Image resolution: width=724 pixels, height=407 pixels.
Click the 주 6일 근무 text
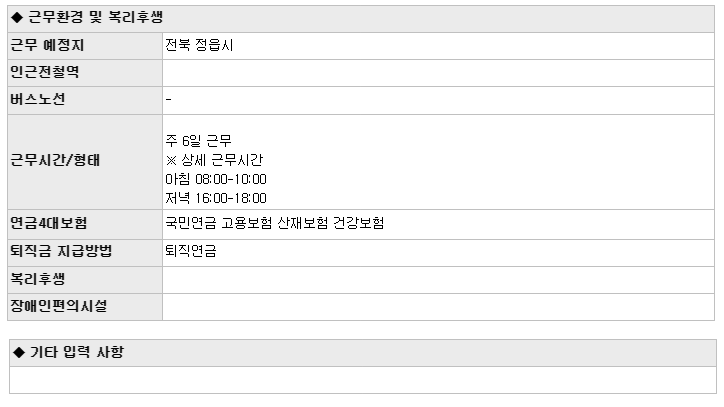coord(199,141)
